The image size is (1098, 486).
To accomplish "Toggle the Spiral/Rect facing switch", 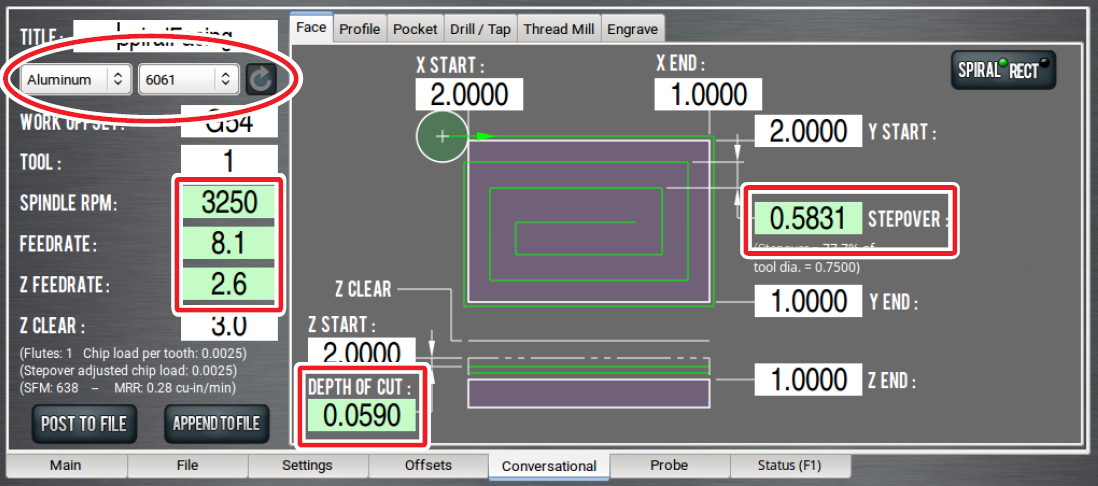I will 1003,71.
